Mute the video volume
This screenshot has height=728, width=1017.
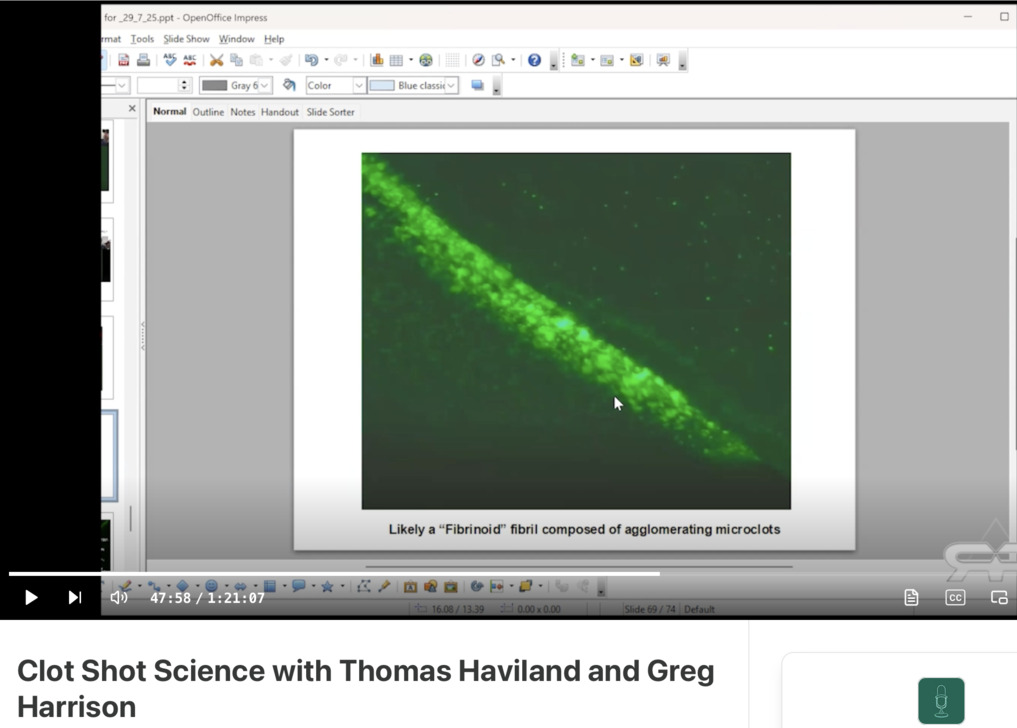tap(119, 597)
